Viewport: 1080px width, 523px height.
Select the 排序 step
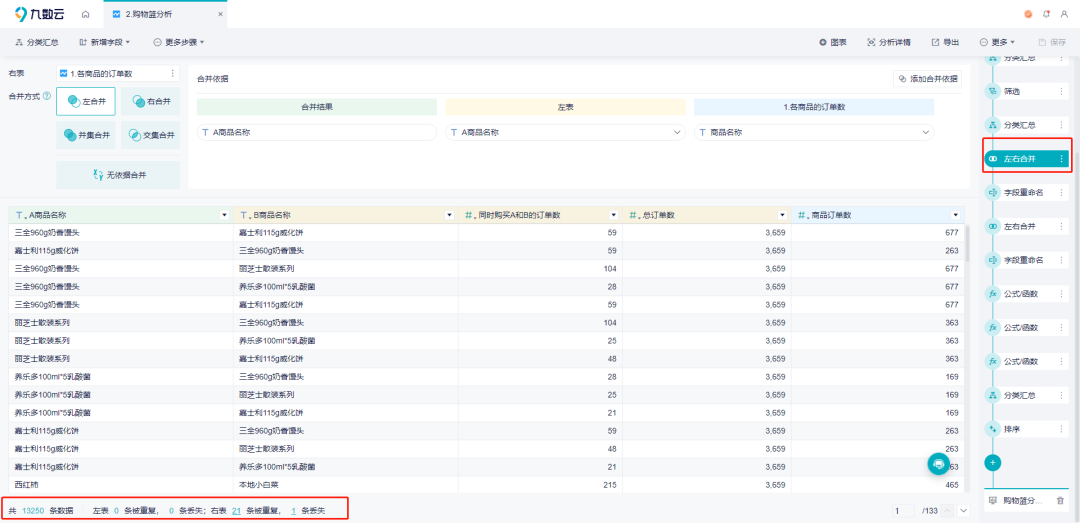click(x=1026, y=429)
